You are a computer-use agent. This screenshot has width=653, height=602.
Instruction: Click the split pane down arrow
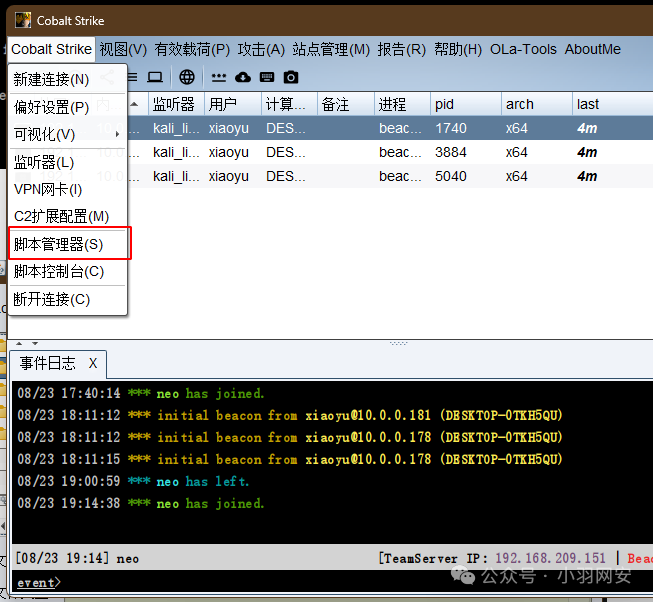point(35,343)
